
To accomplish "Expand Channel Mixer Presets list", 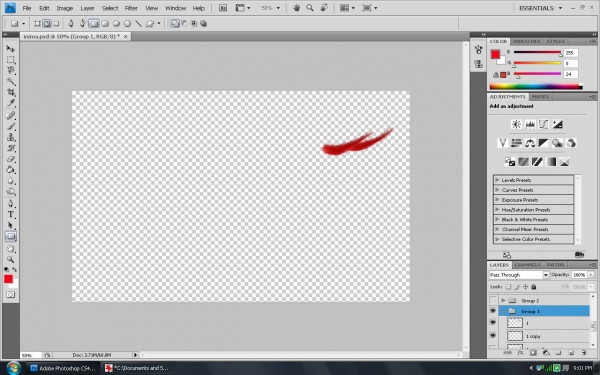I will click(497, 229).
